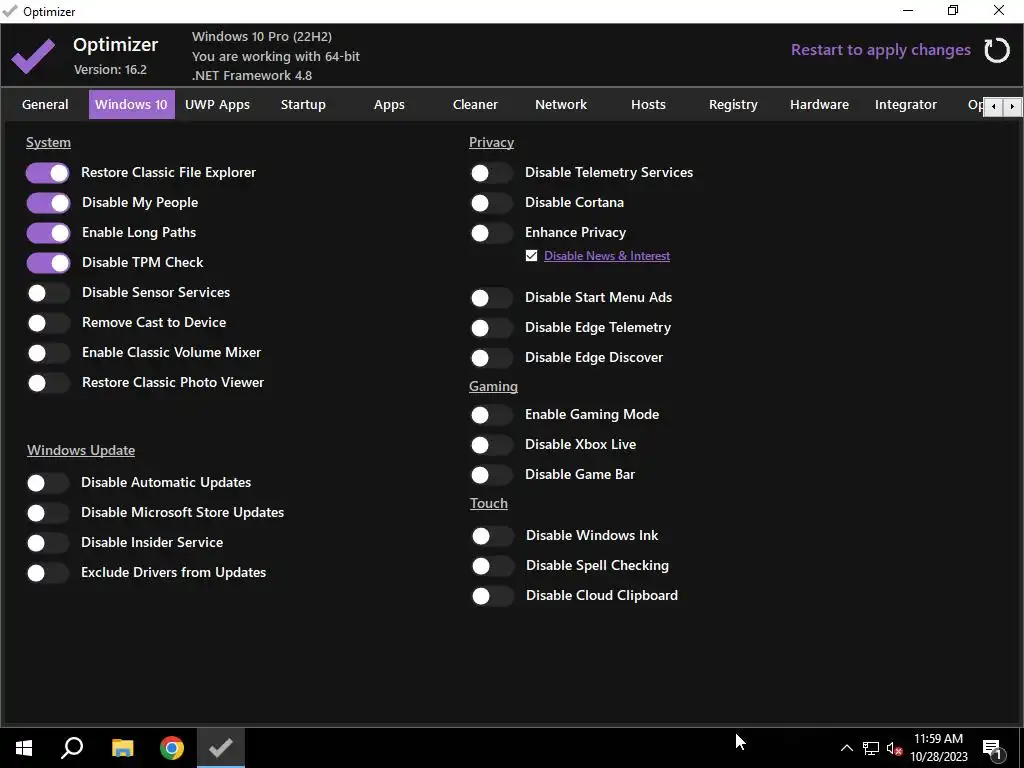
Task: Select the Hosts tab
Action: [648, 104]
